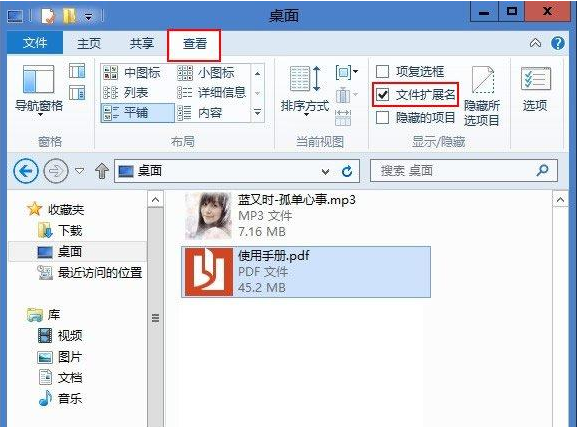The image size is (577, 427).
Task: Choose 中图标 layout
Action: [132, 73]
